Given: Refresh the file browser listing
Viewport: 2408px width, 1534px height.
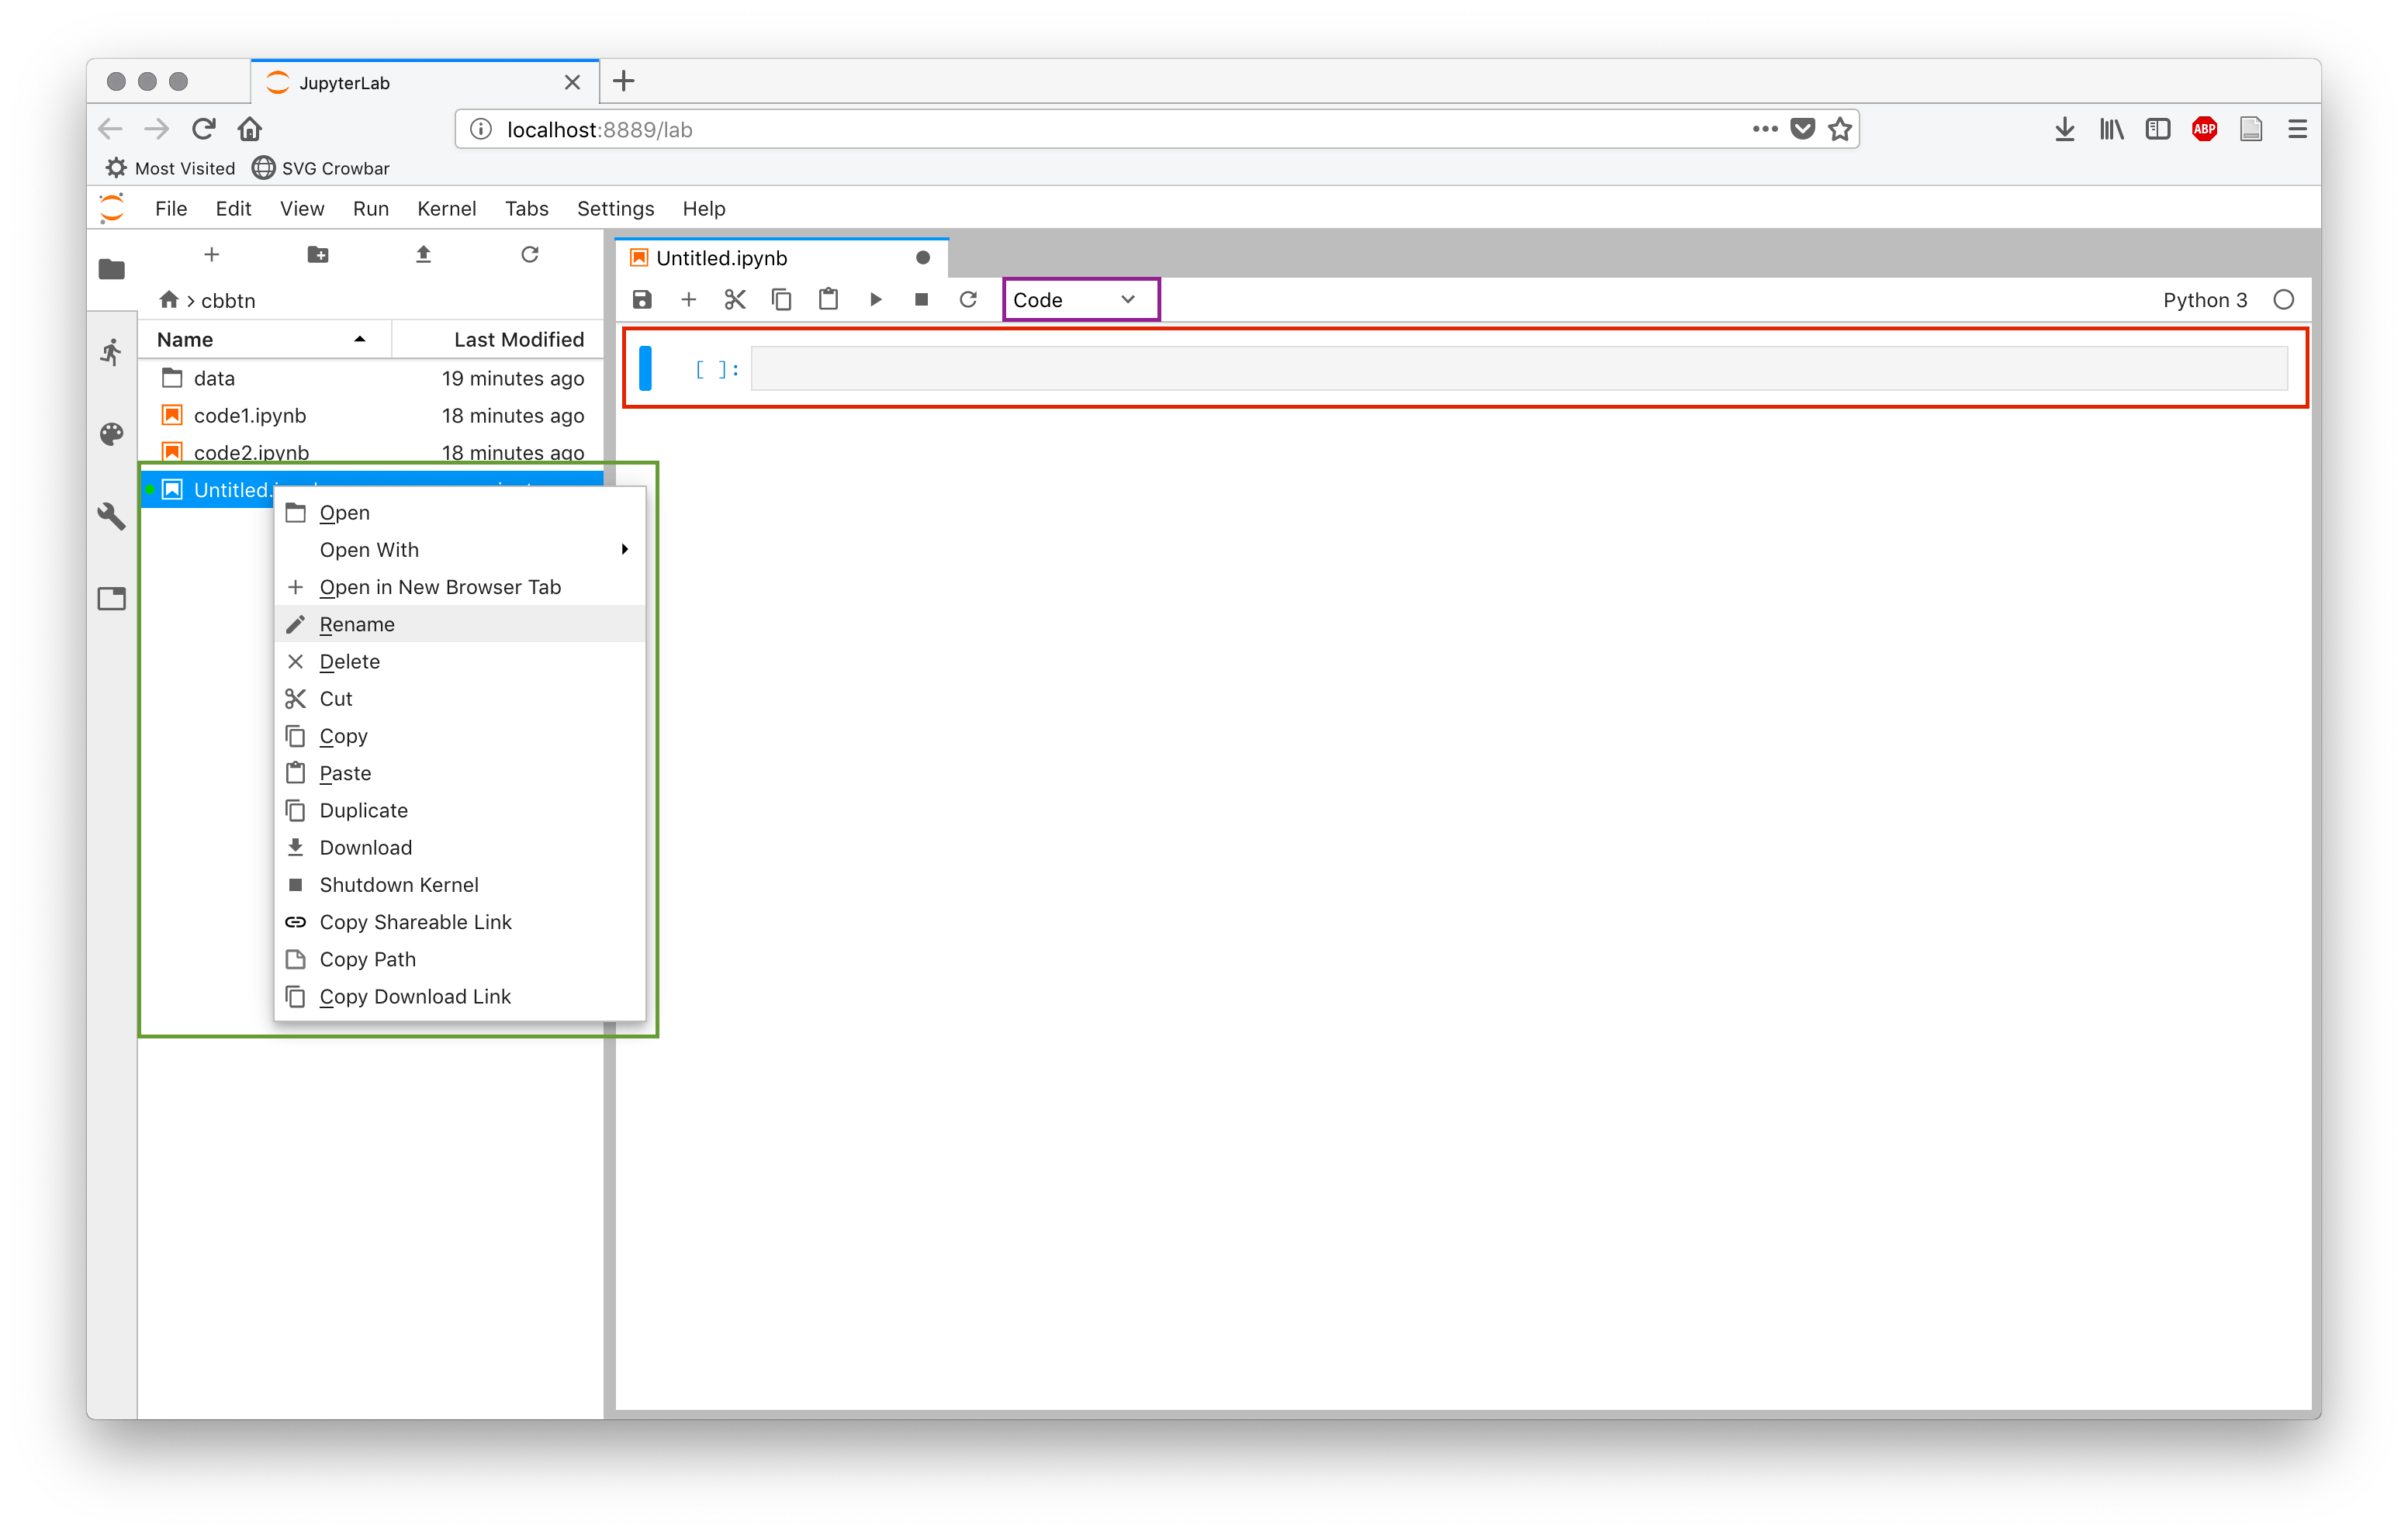Looking at the screenshot, I should (x=529, y=255).
